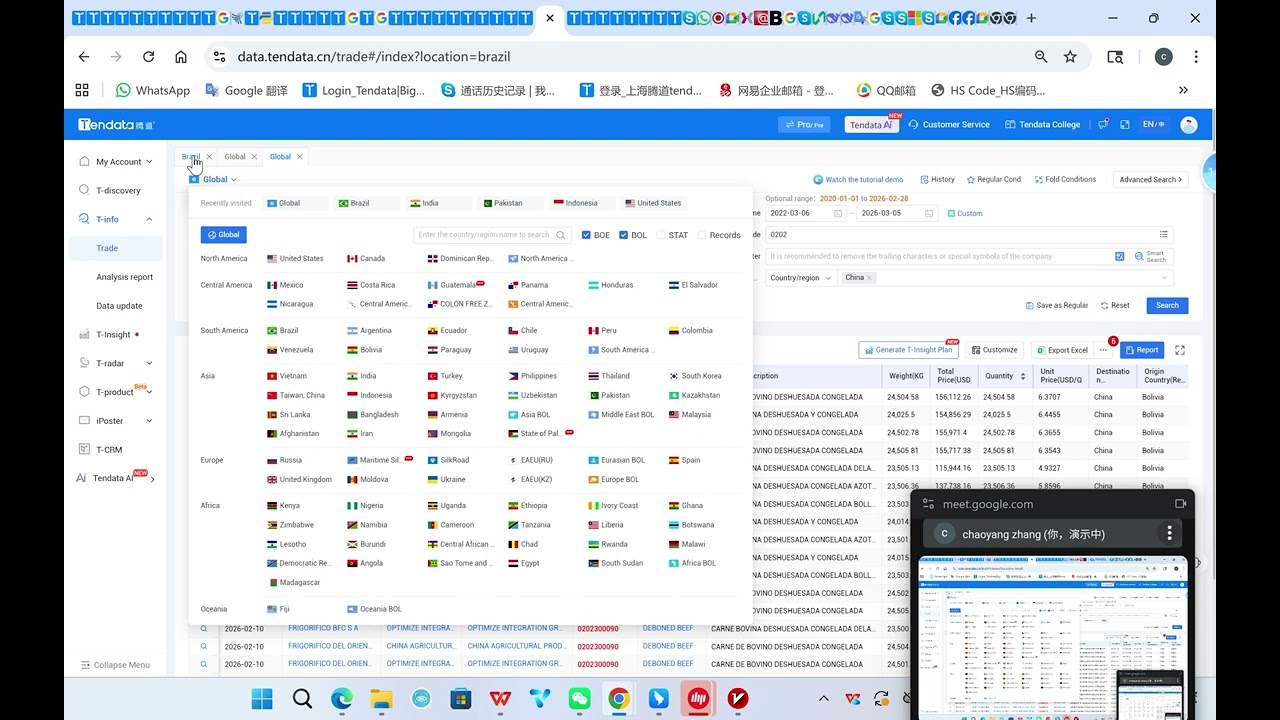The image size is (1280, 720).
Task: Reload the browser page
Action: (x=148, y=57)
